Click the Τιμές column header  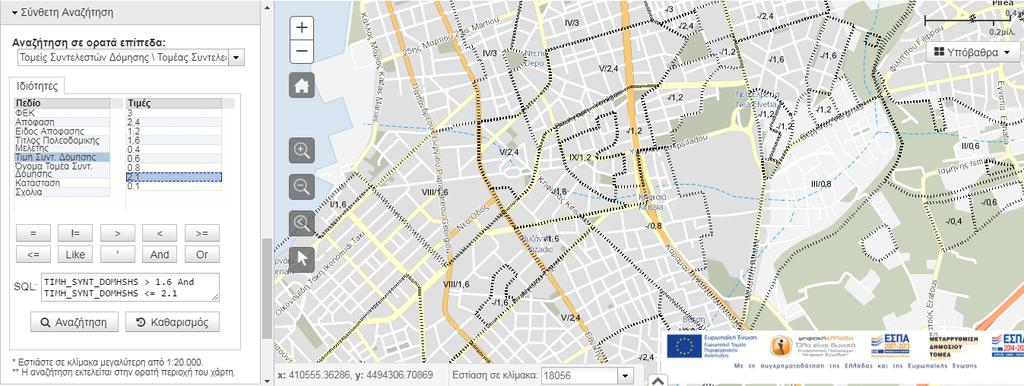pos(173,103)
